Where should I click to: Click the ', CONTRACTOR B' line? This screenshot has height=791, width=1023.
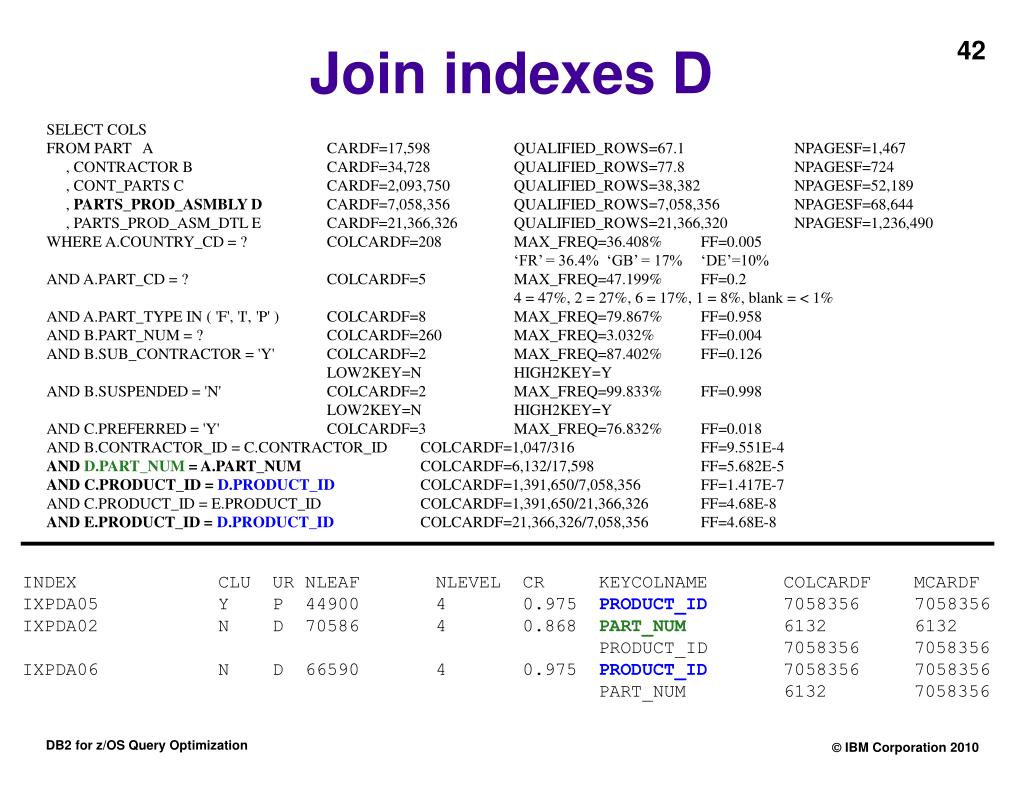(129, 167)
